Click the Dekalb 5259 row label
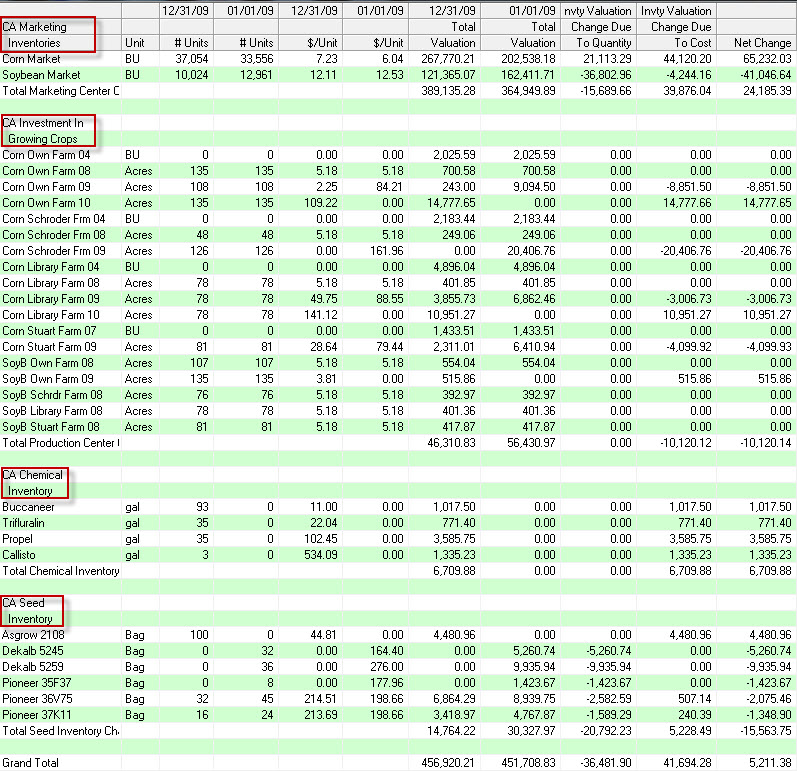Image resolution: width=797 pixels, height=771 pixels. pos(32,667)
